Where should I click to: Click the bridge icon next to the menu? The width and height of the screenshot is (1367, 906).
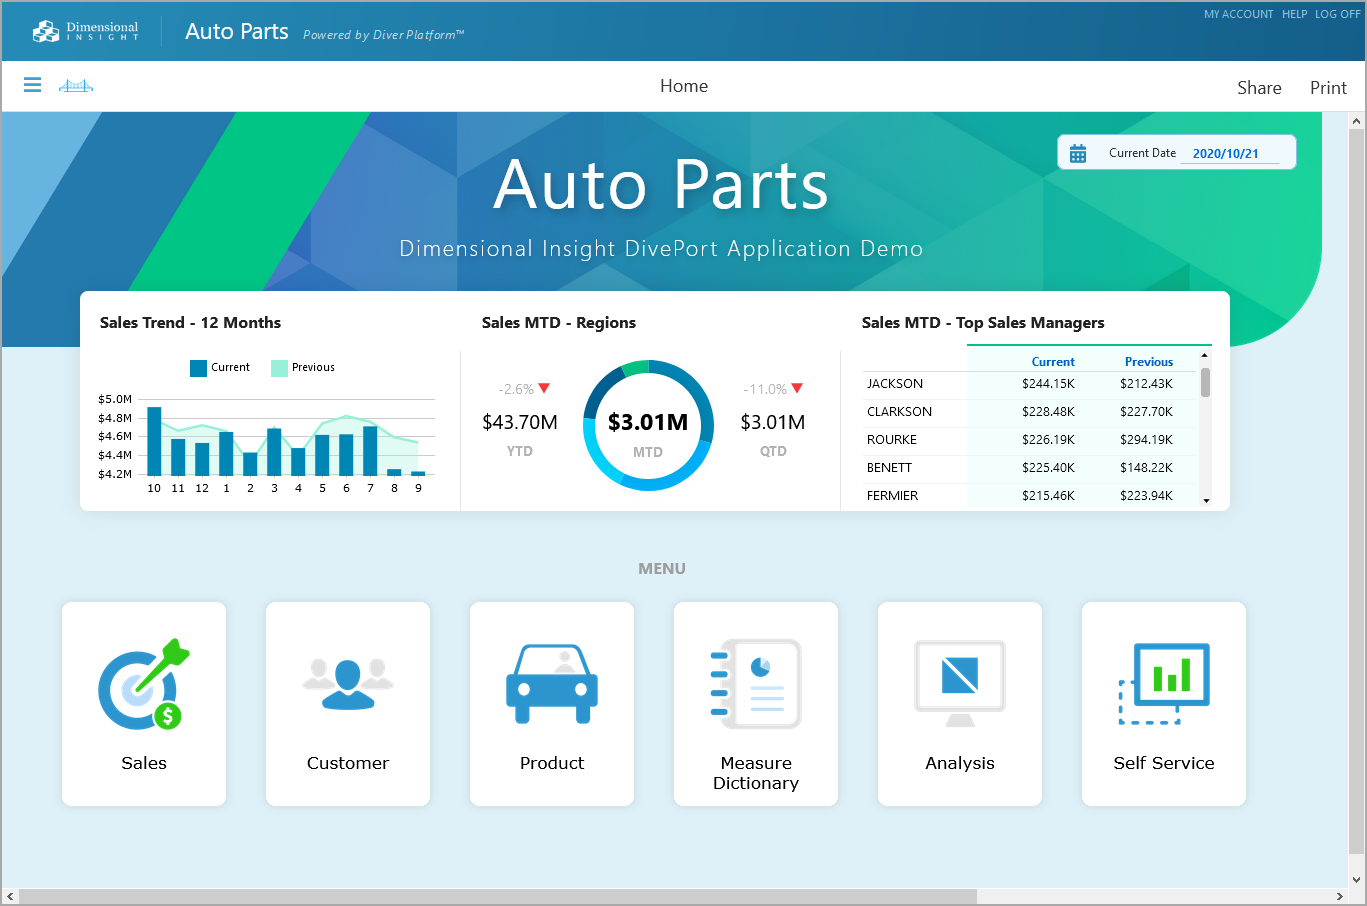tap(74, 86)
